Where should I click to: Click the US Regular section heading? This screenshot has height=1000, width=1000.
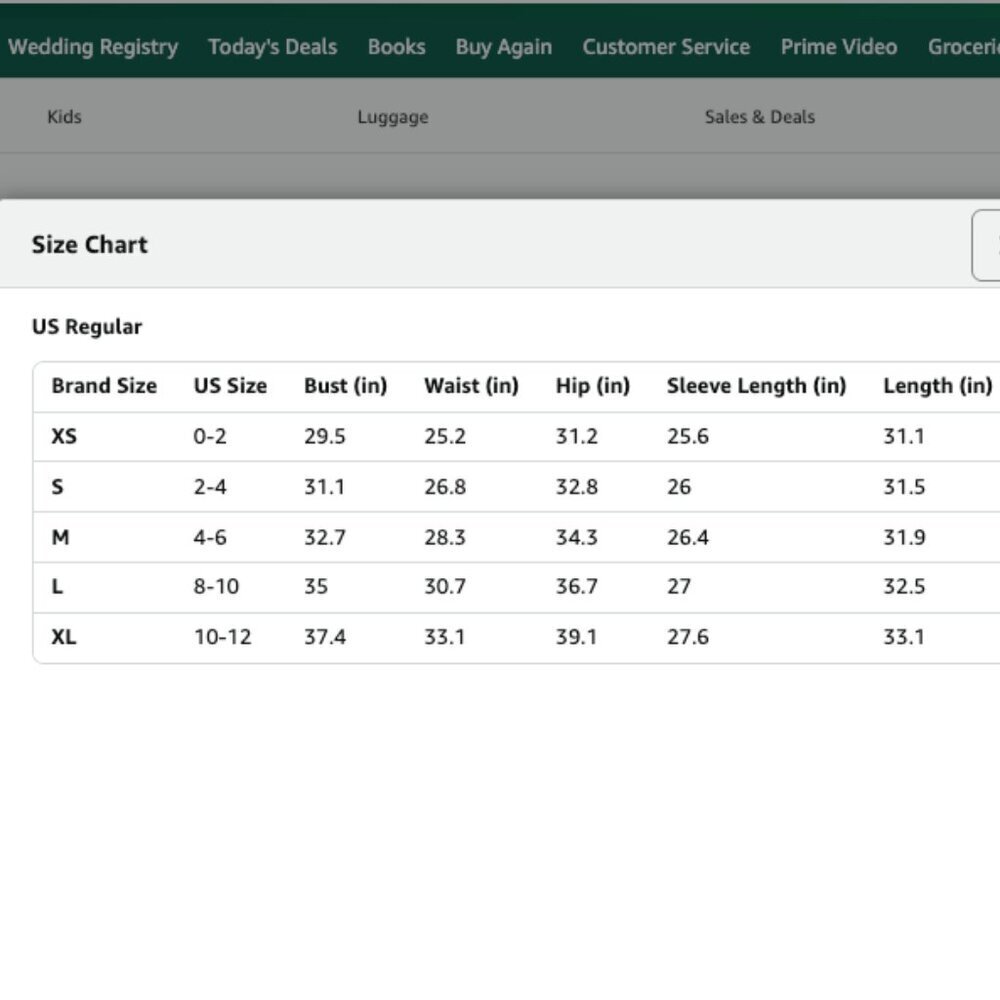pyautogui.click(x=87, y=327)
